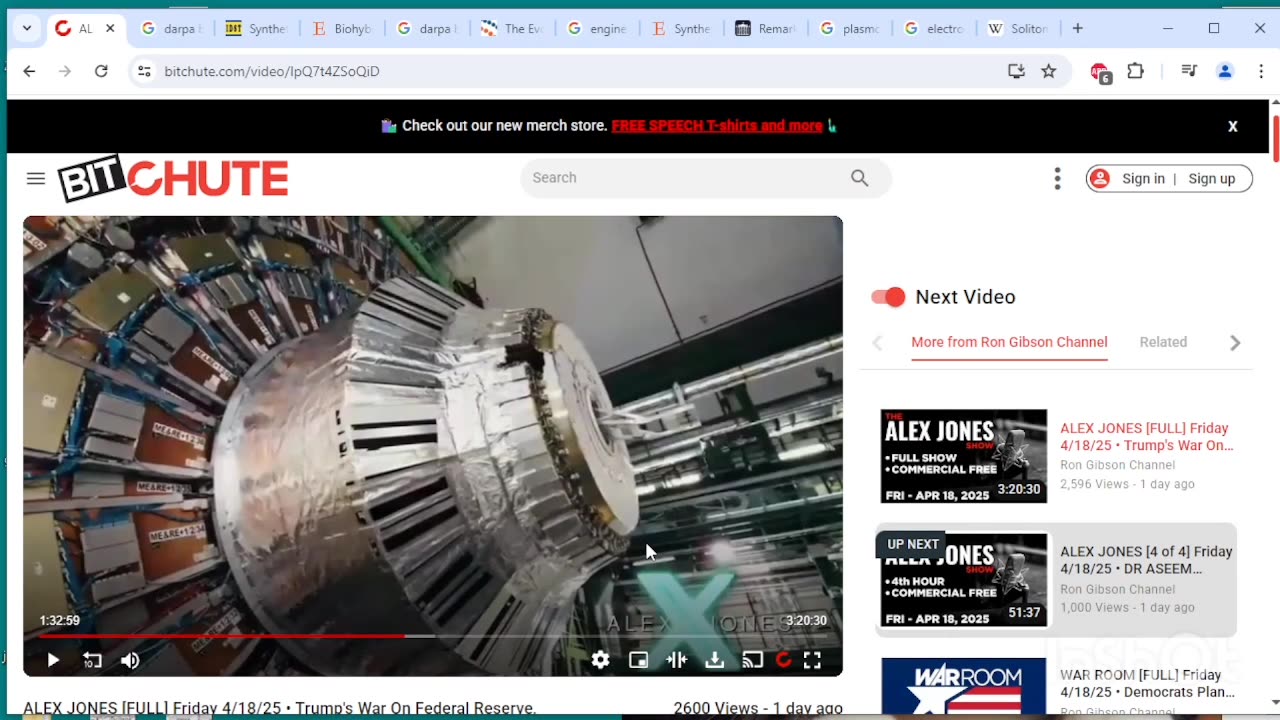Click the Ron Gibson Channel name under first video
Screen dimensions: 1280x720
tap(1117, 465)
